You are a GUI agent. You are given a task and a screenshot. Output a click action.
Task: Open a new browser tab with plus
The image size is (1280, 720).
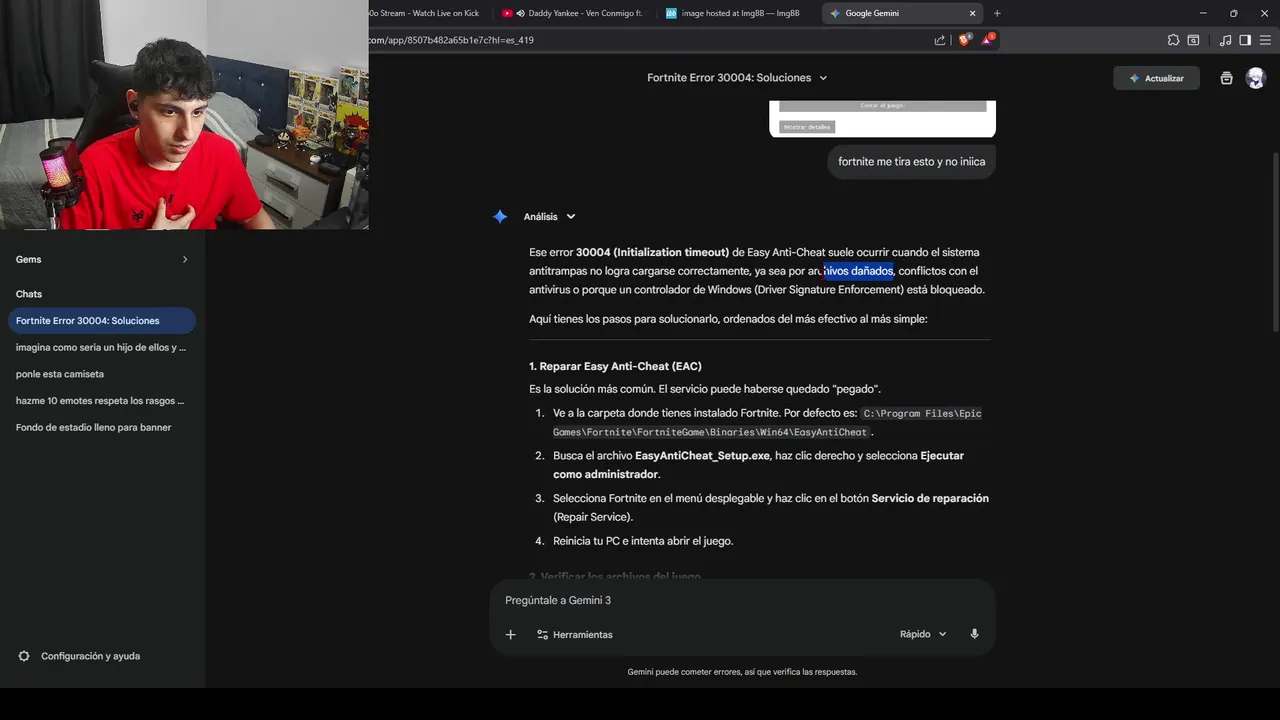click(x=996, y=13)
